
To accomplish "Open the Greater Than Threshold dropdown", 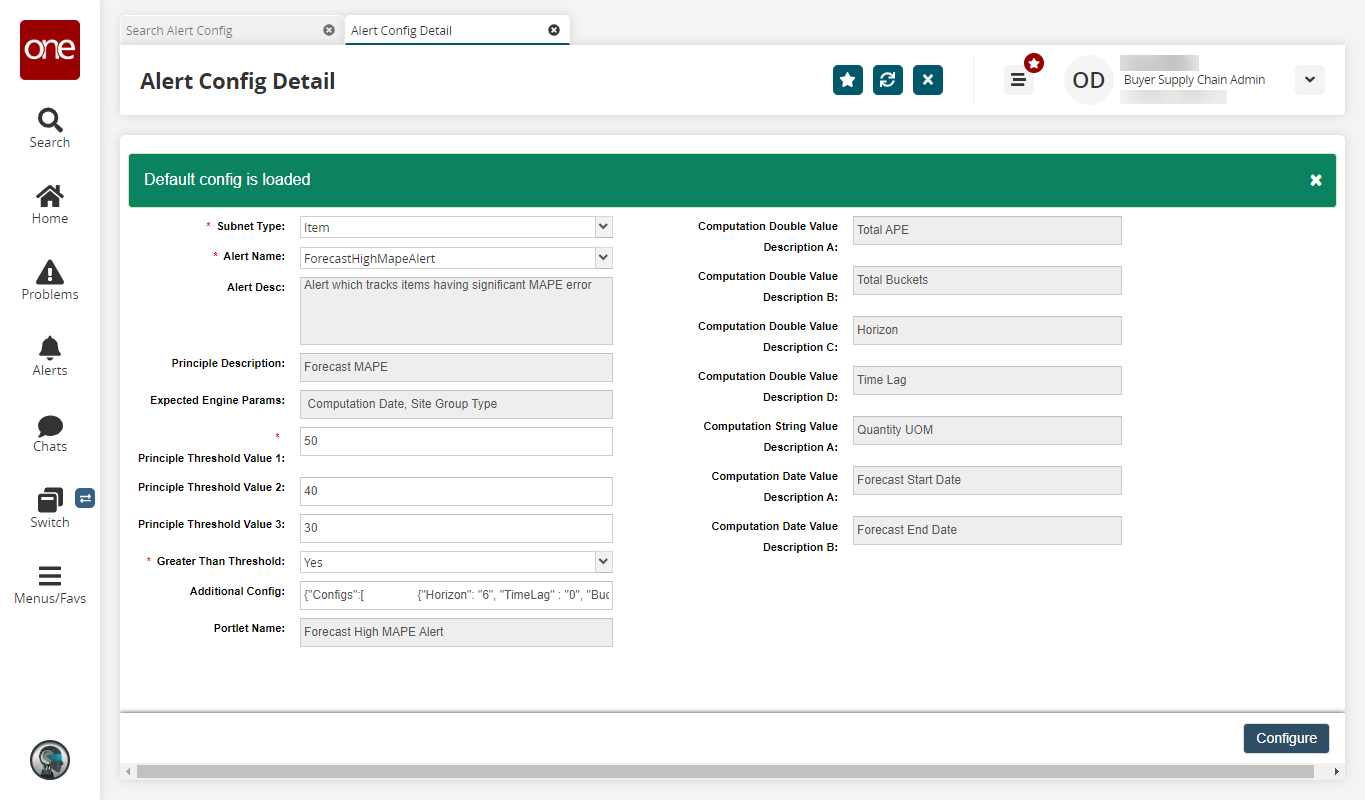I will click(x=603, y=562).
